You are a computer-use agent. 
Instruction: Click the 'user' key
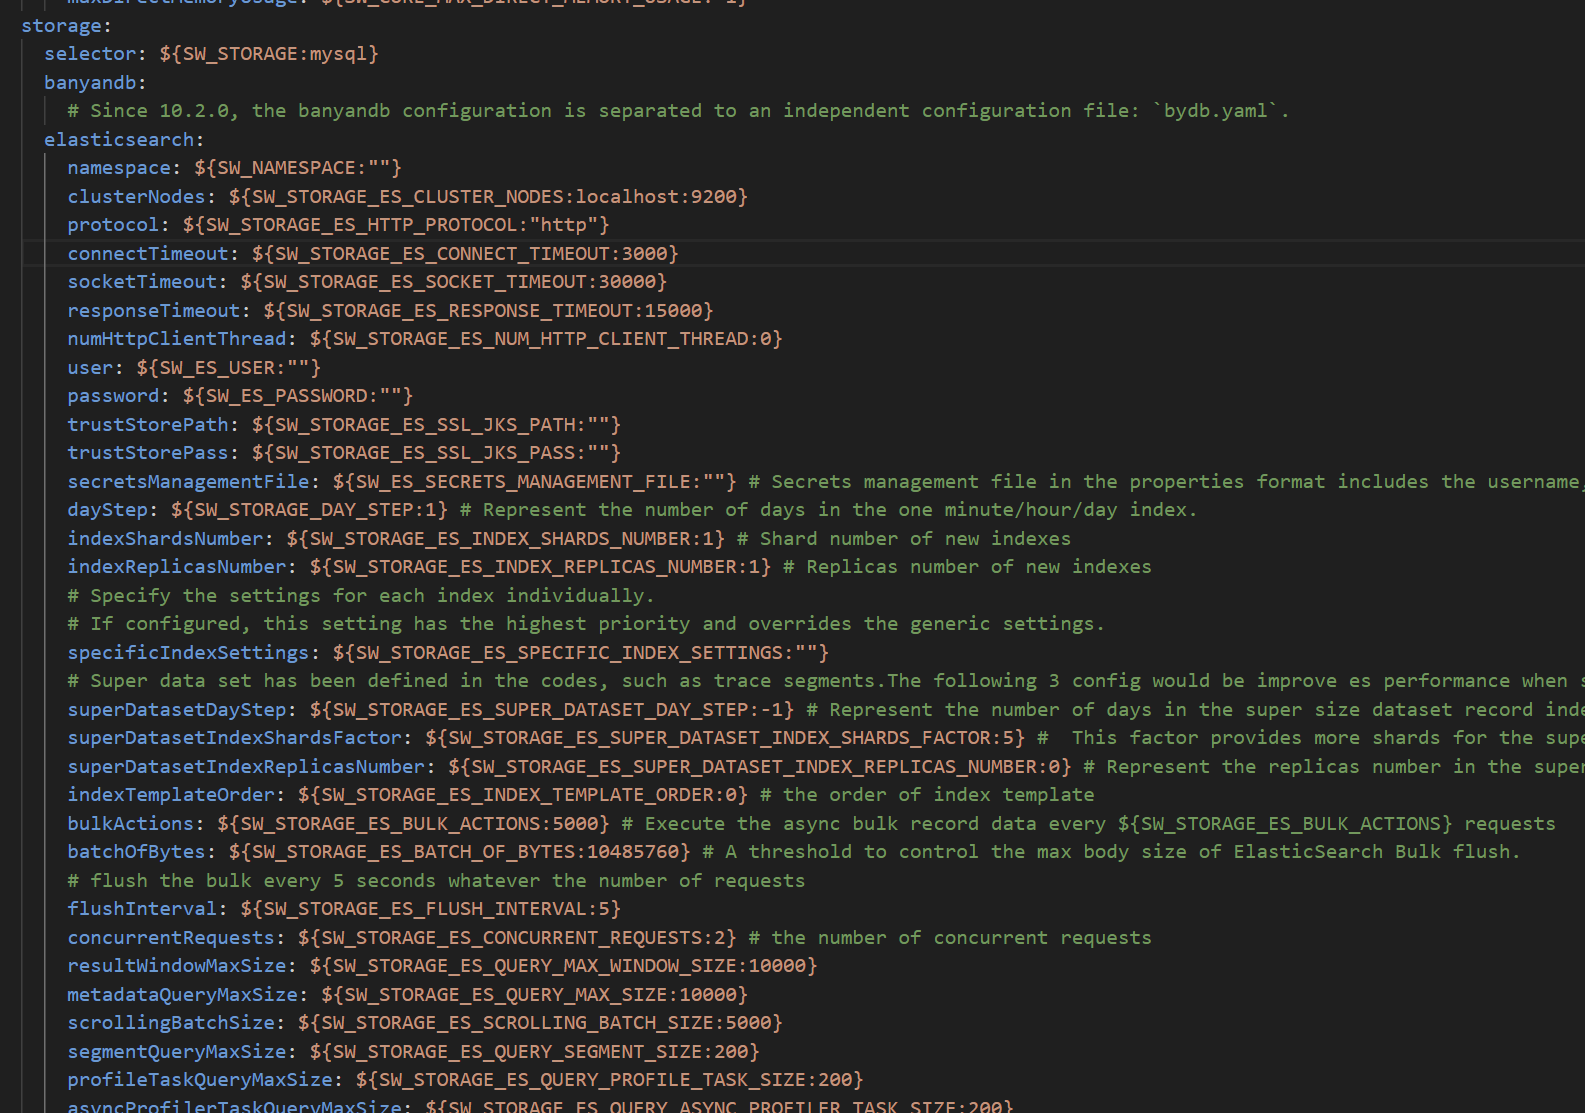click(x=90, y=367)
